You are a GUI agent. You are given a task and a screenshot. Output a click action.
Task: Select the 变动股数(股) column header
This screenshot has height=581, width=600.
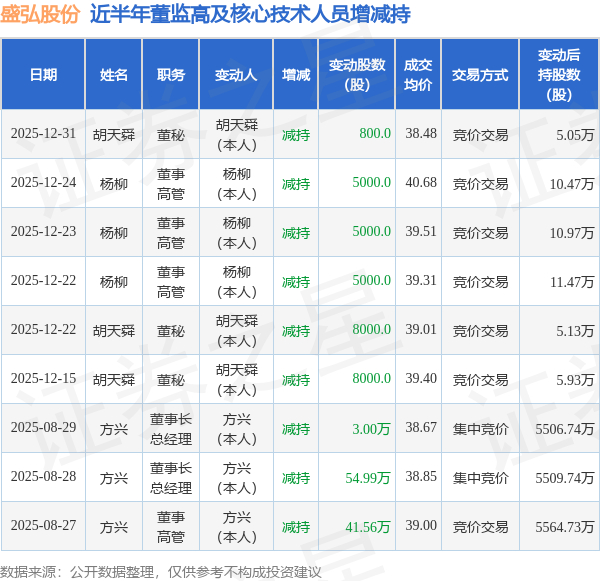point(357,75)
